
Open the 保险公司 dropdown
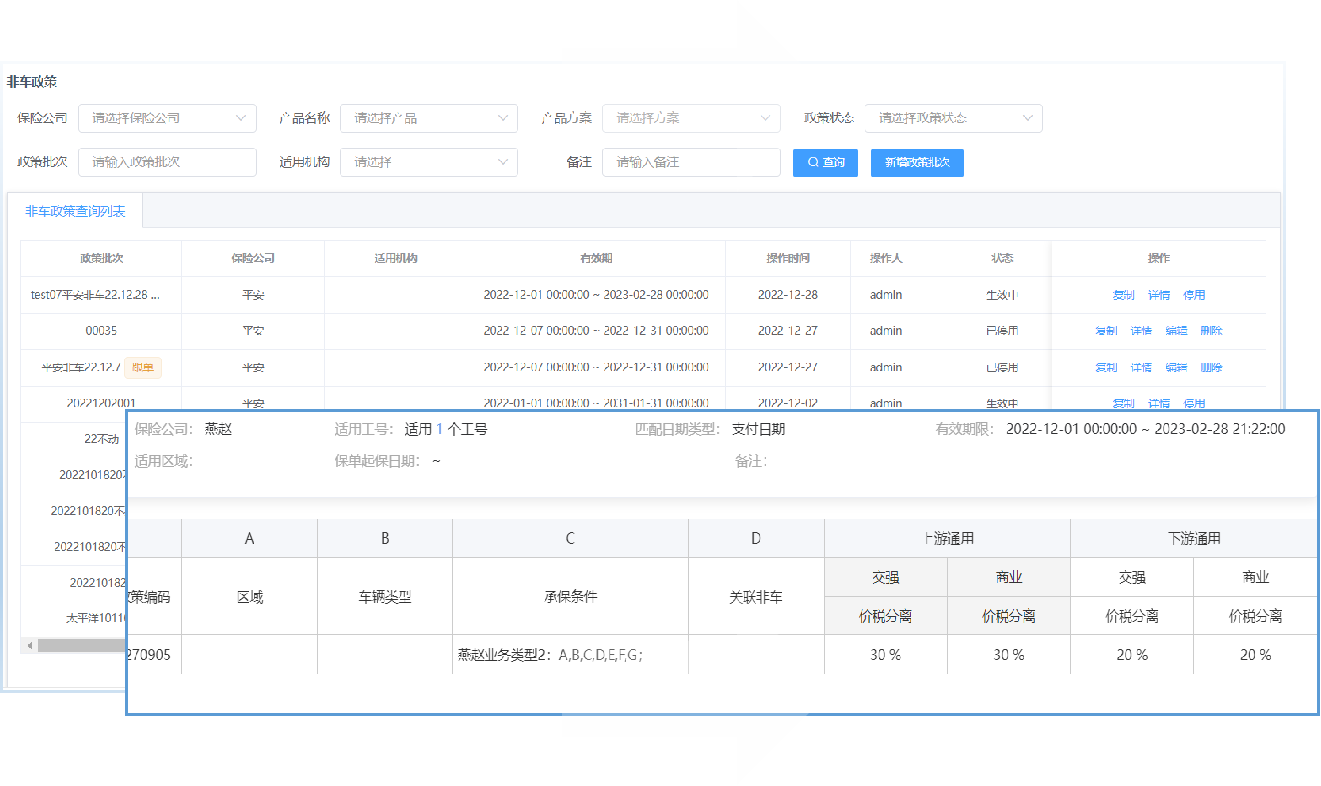click(167, 118)
